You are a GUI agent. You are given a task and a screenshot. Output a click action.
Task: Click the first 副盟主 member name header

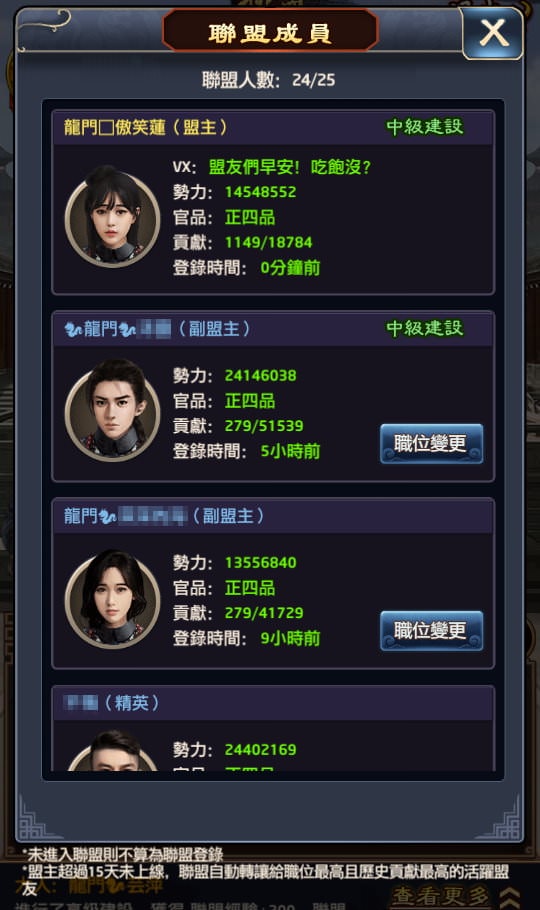click(x=157, y=329)
